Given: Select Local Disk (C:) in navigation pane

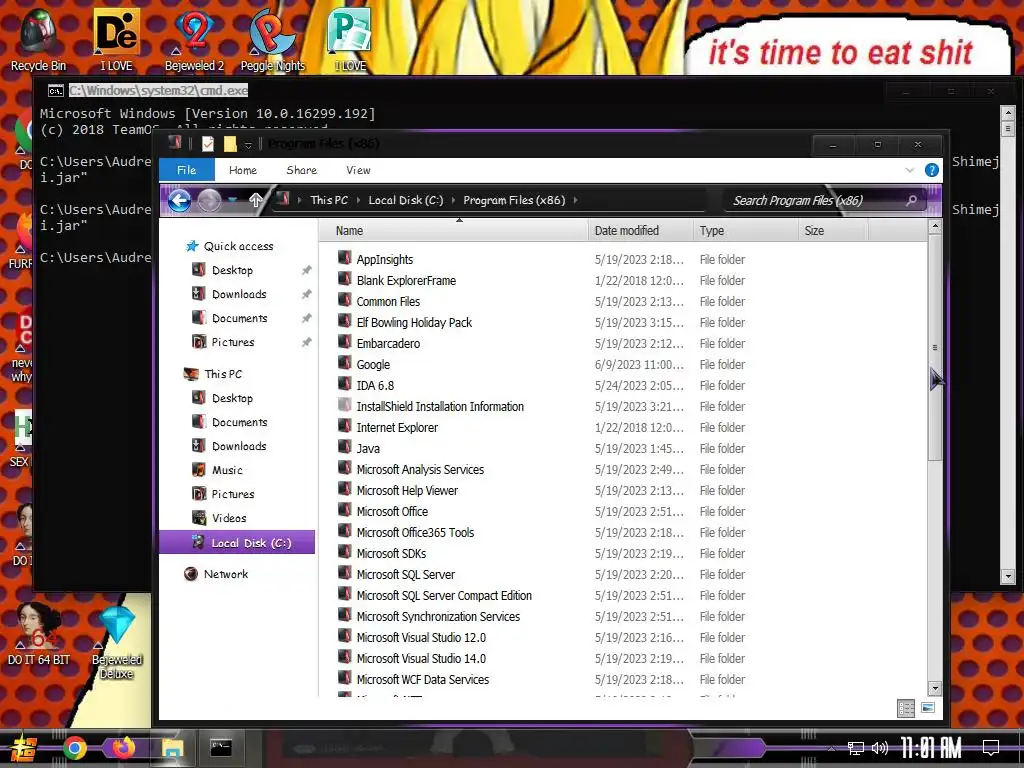Looking at the screenshot, I should pos(237,543).
